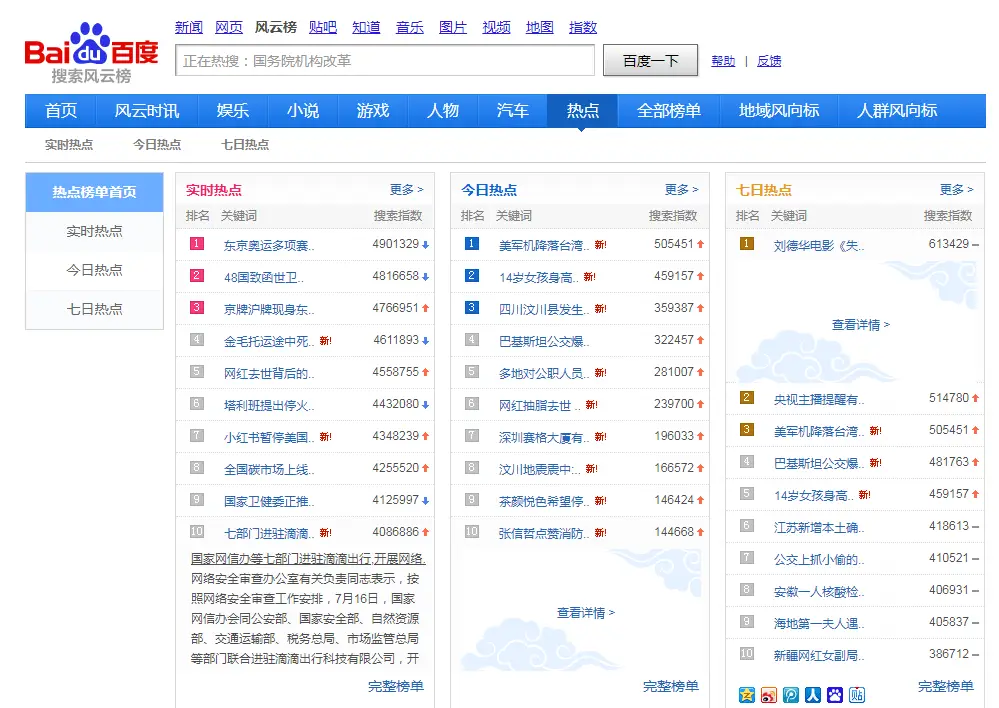Expand 更多 in the 实时热点 panel
Image resolution: width=999 pixels, height=708 pixels.
(406, 189)
